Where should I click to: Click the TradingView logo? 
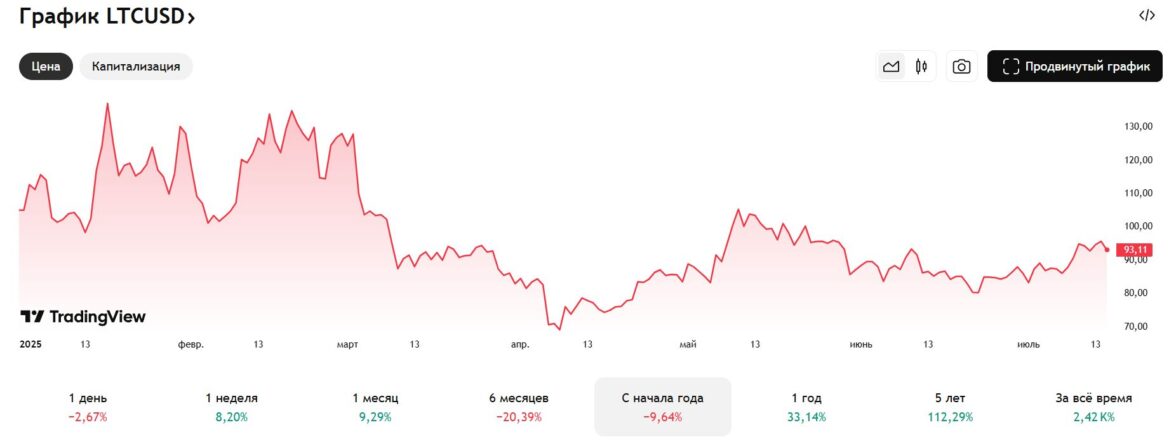(x=83, y=317)
